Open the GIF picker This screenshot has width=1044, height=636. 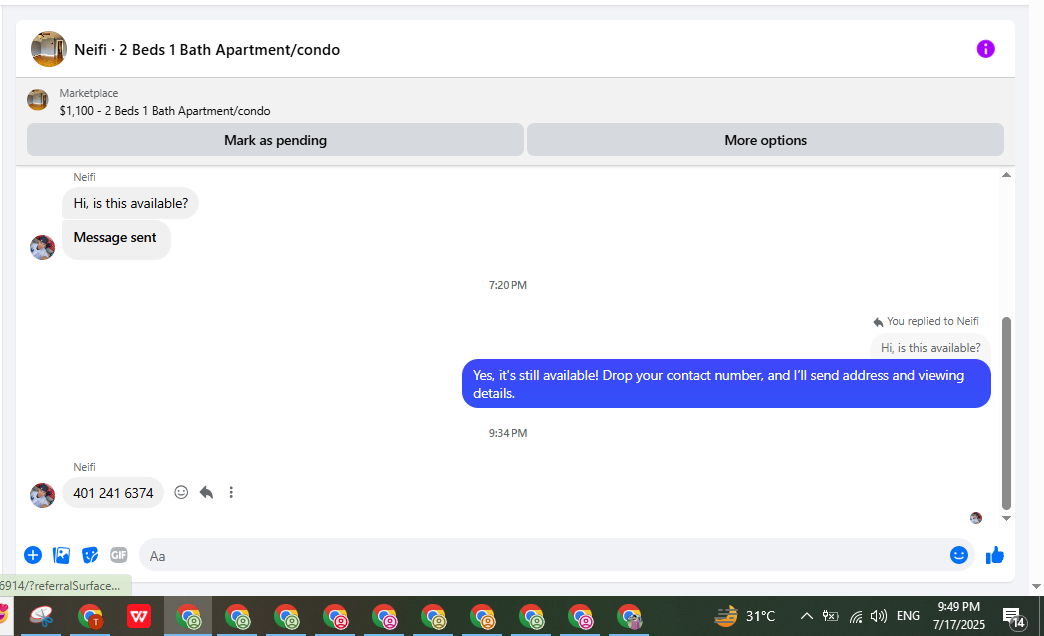click(x=119, y=555)
